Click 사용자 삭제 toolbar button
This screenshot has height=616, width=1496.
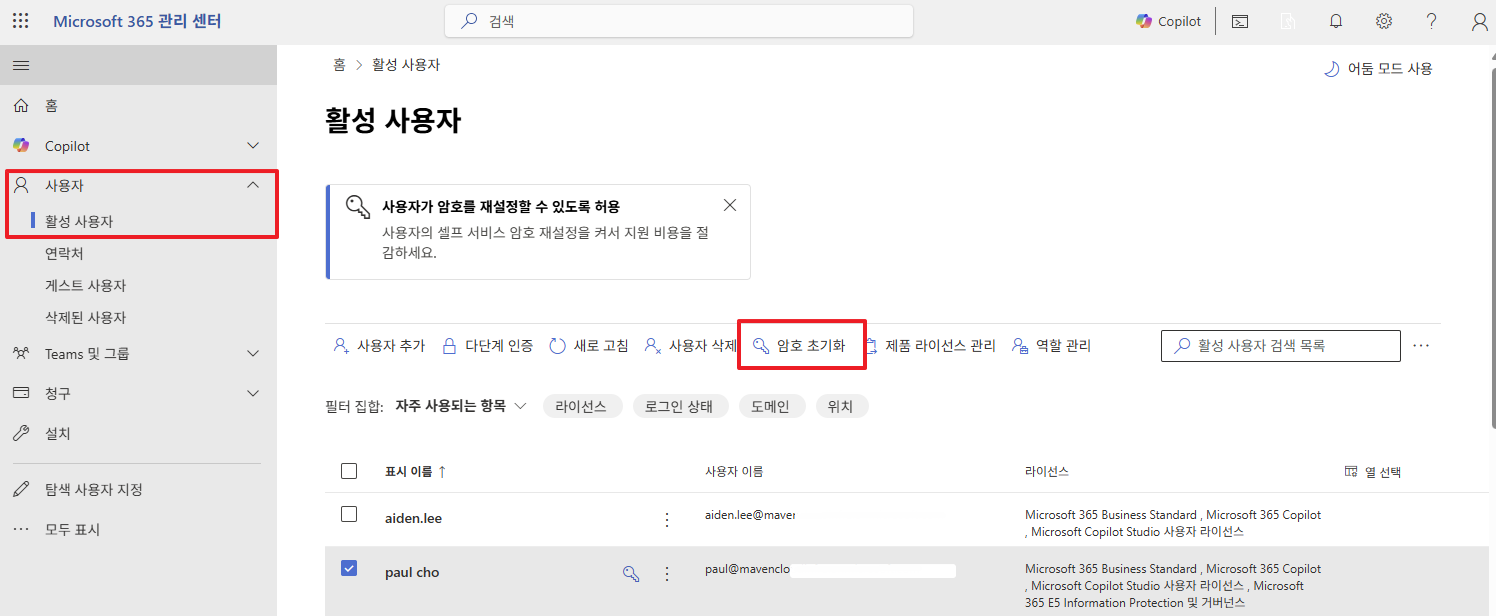coord(690,346)
